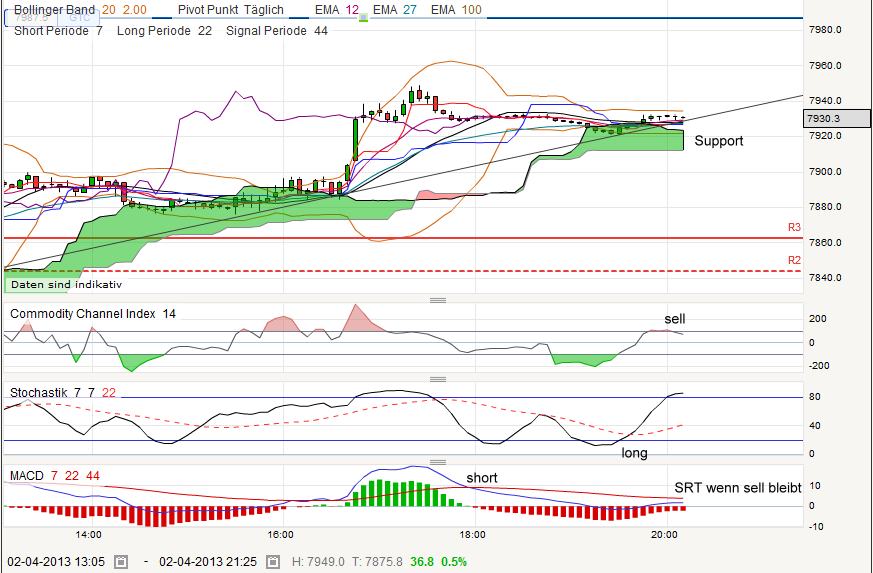Click the Short Periode 7 setting label
Image resolution: width=873 pixels, height=573 pixels.
coord(58,31)
